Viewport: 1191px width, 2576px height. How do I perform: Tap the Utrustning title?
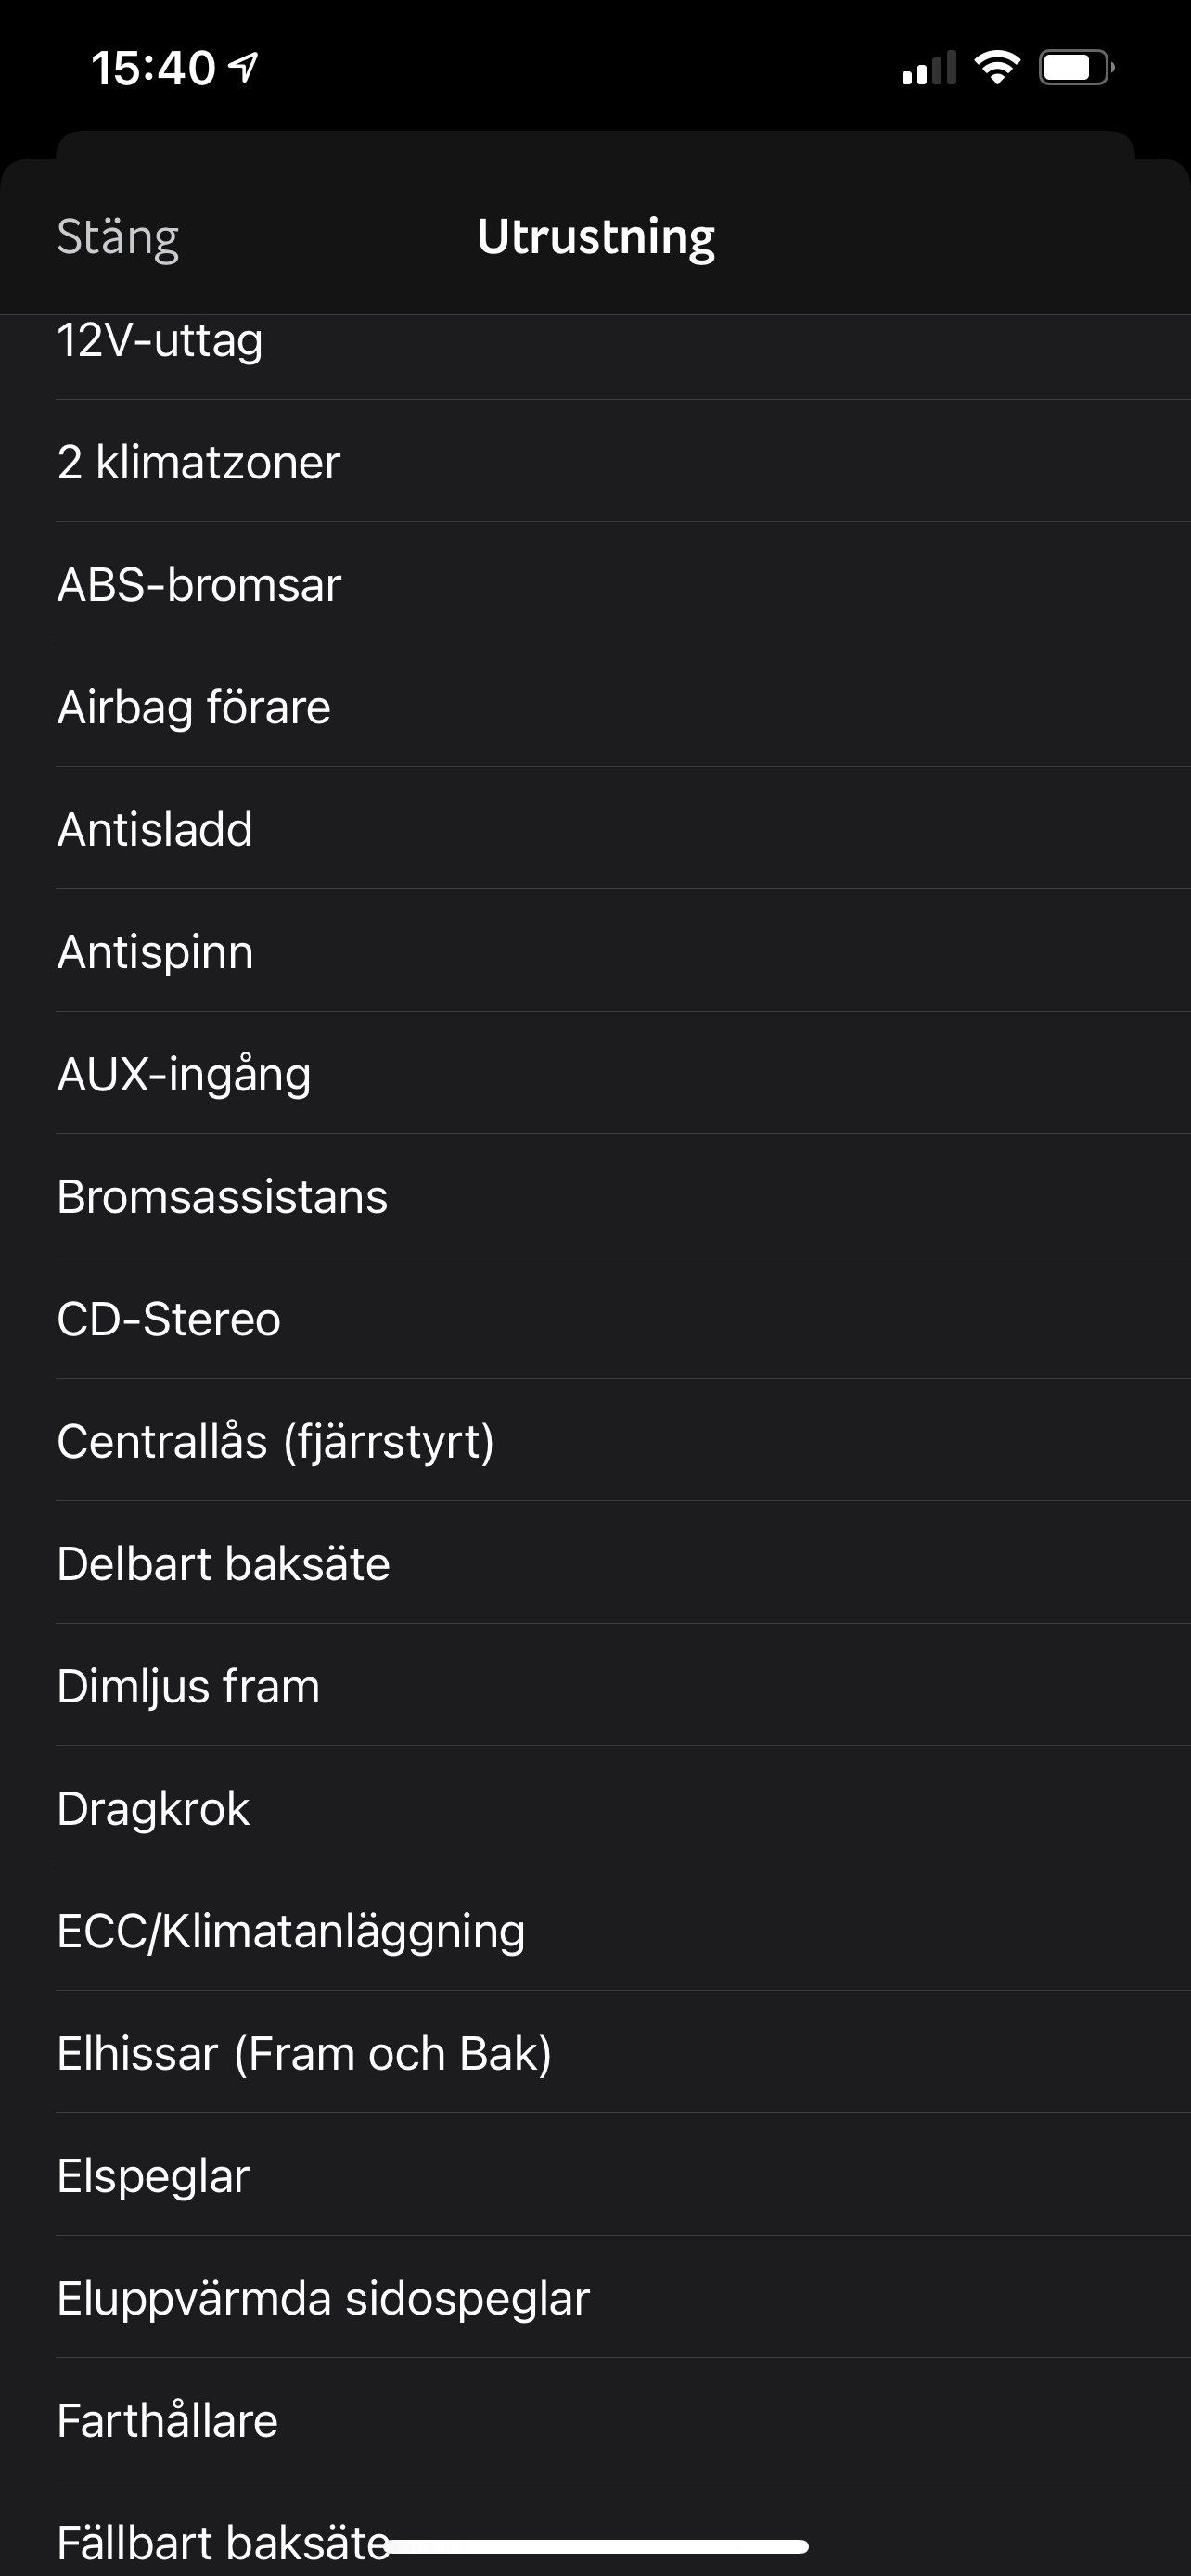pyautogui.click(x=596, y=237)
